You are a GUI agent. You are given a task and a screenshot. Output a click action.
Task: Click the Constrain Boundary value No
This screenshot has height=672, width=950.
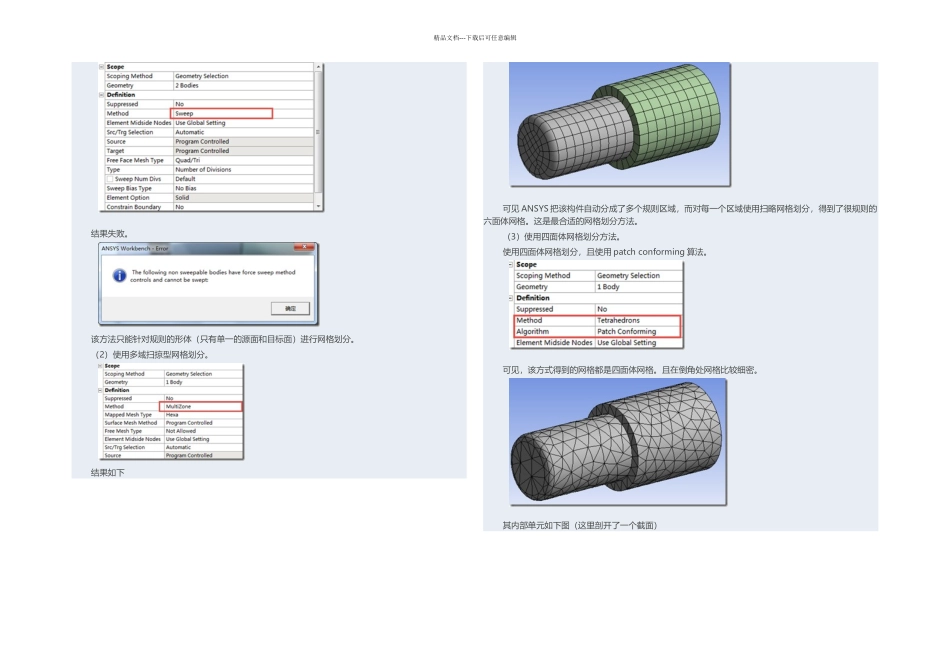pyautogui.click(x=179, y=207)
